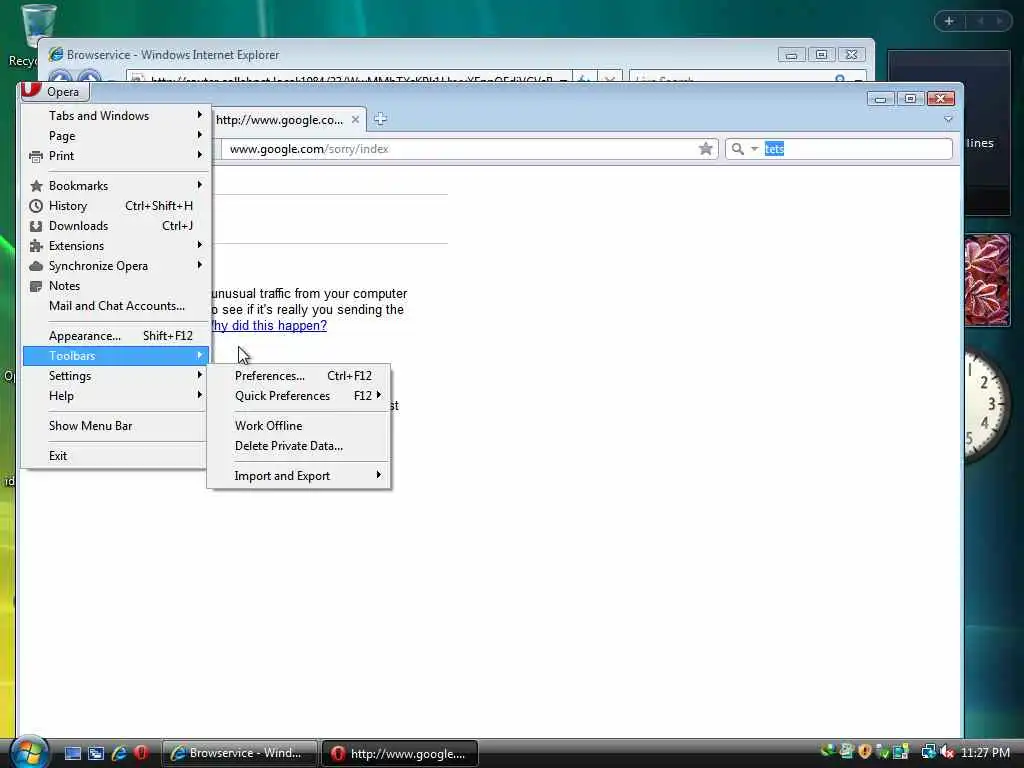This screenshot has width=1024, height=768.
Task: Open the Settings submenu
Action: (116, 376)
